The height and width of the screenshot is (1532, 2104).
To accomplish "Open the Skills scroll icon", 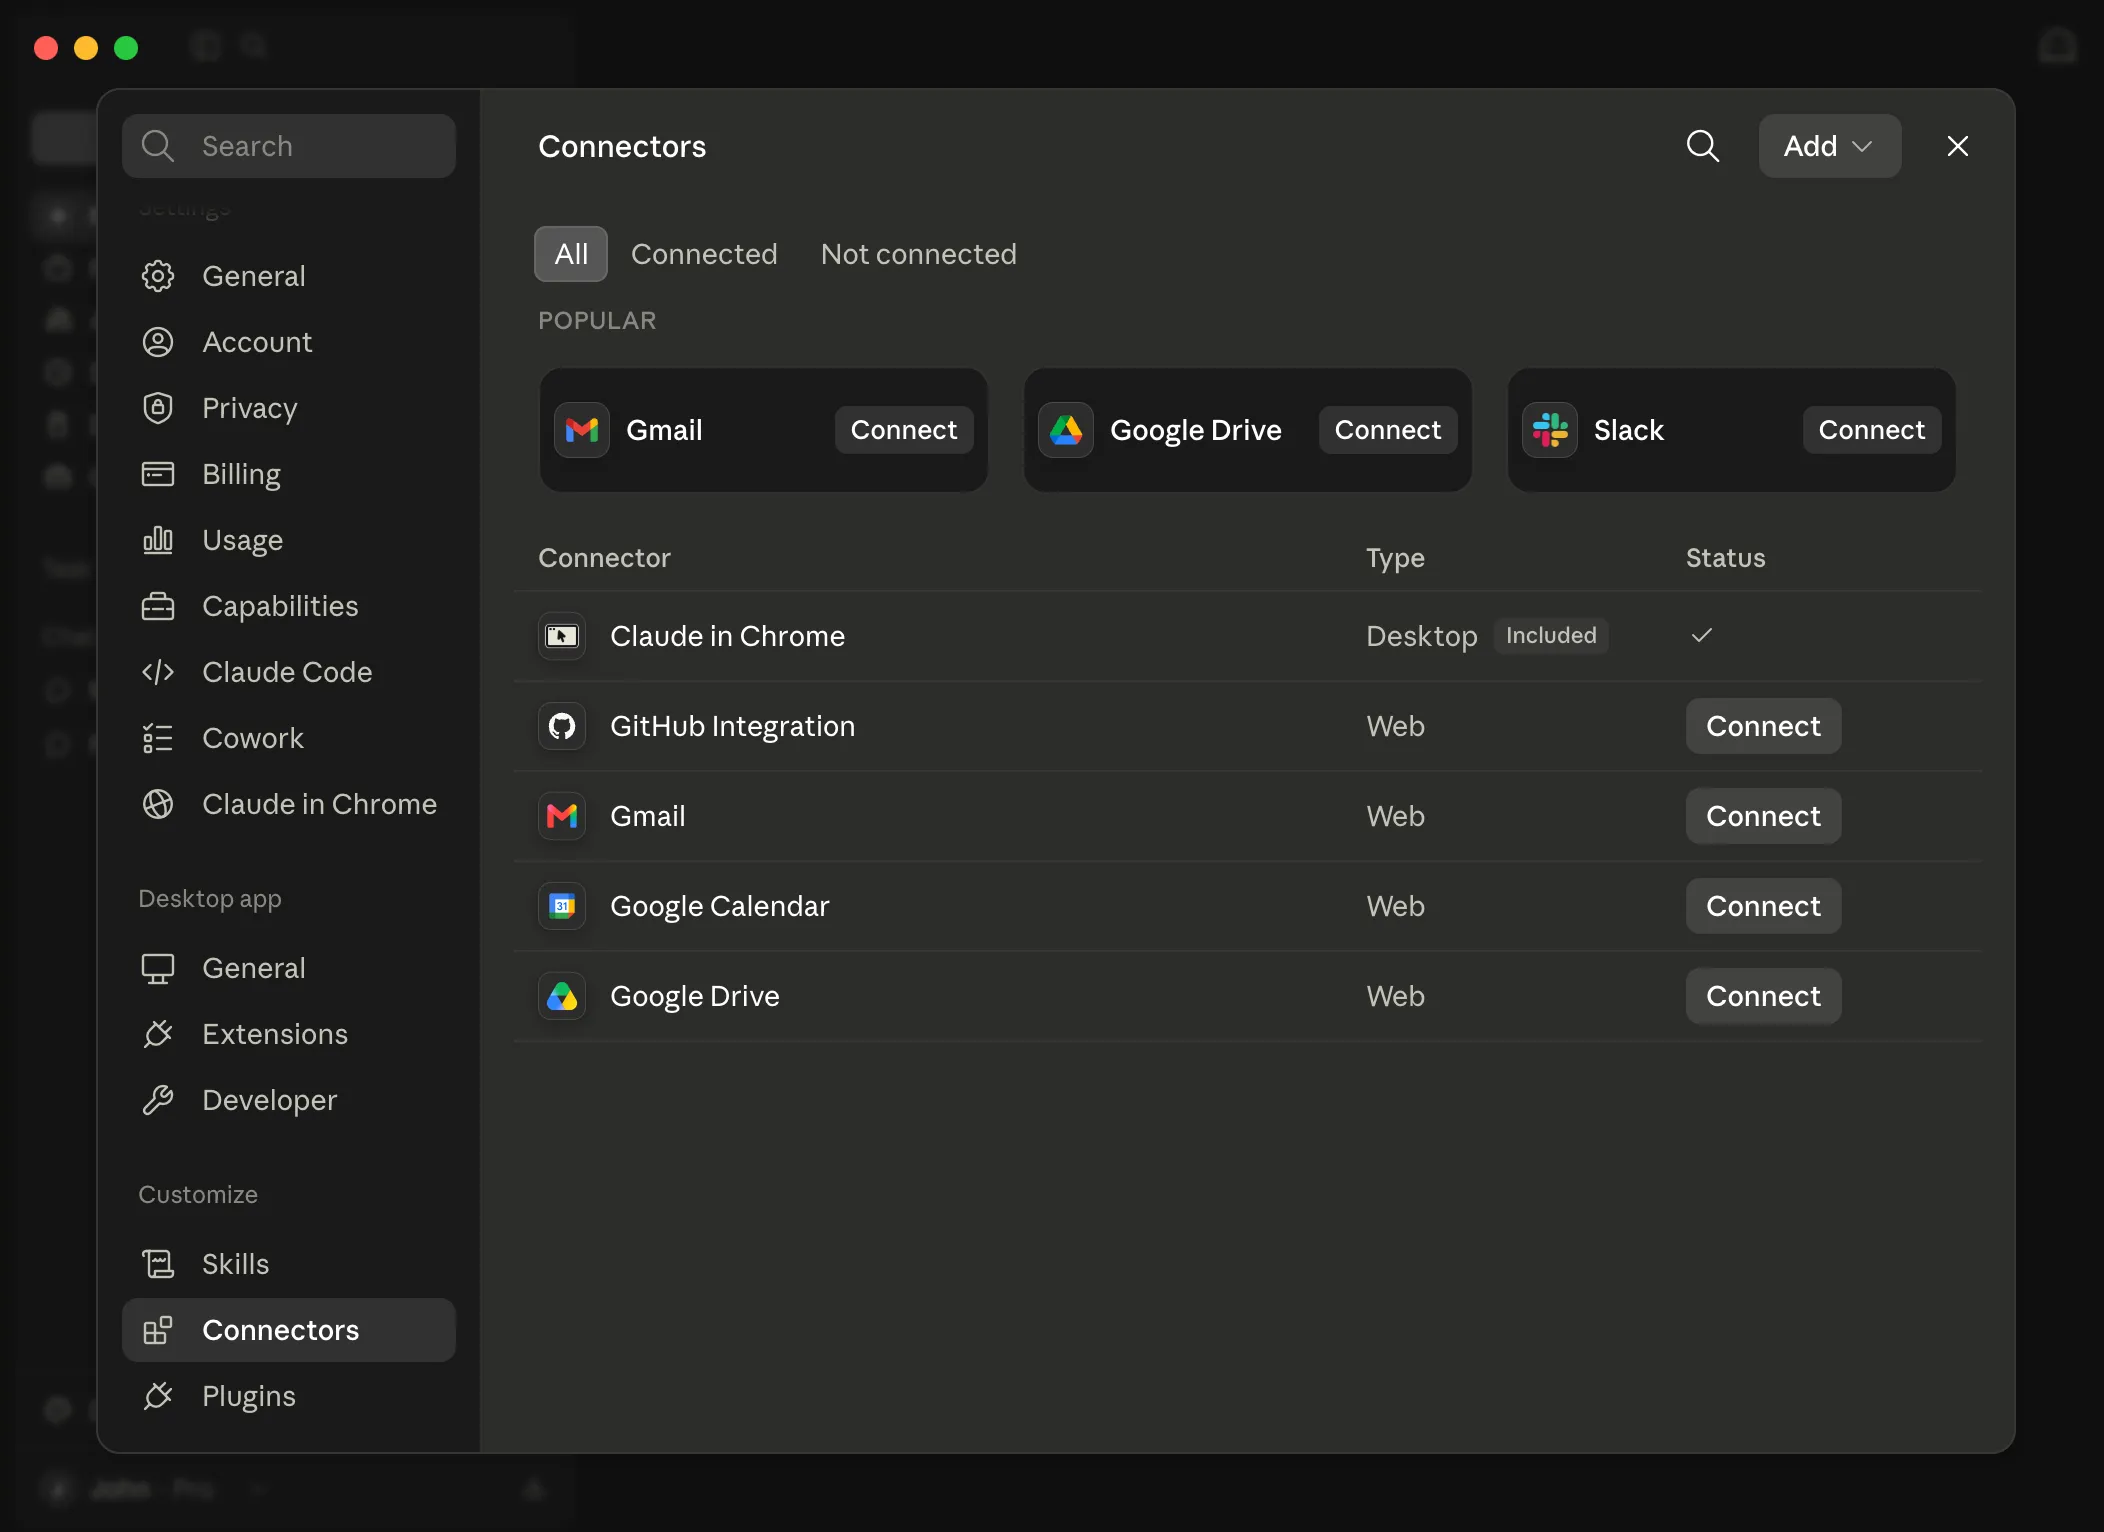I will click(x=158, y=1264).
